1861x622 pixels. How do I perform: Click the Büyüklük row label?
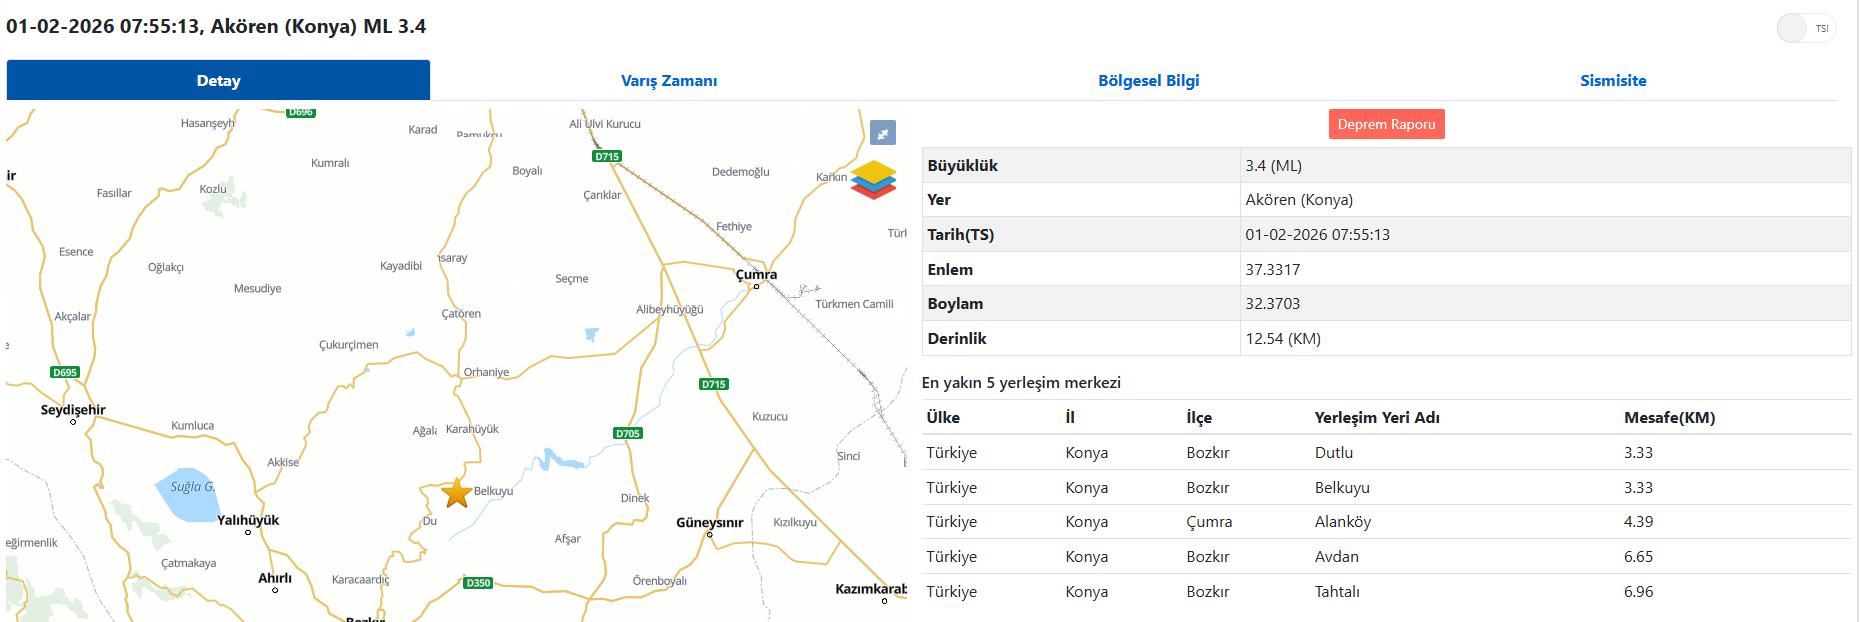coord(962,166)
